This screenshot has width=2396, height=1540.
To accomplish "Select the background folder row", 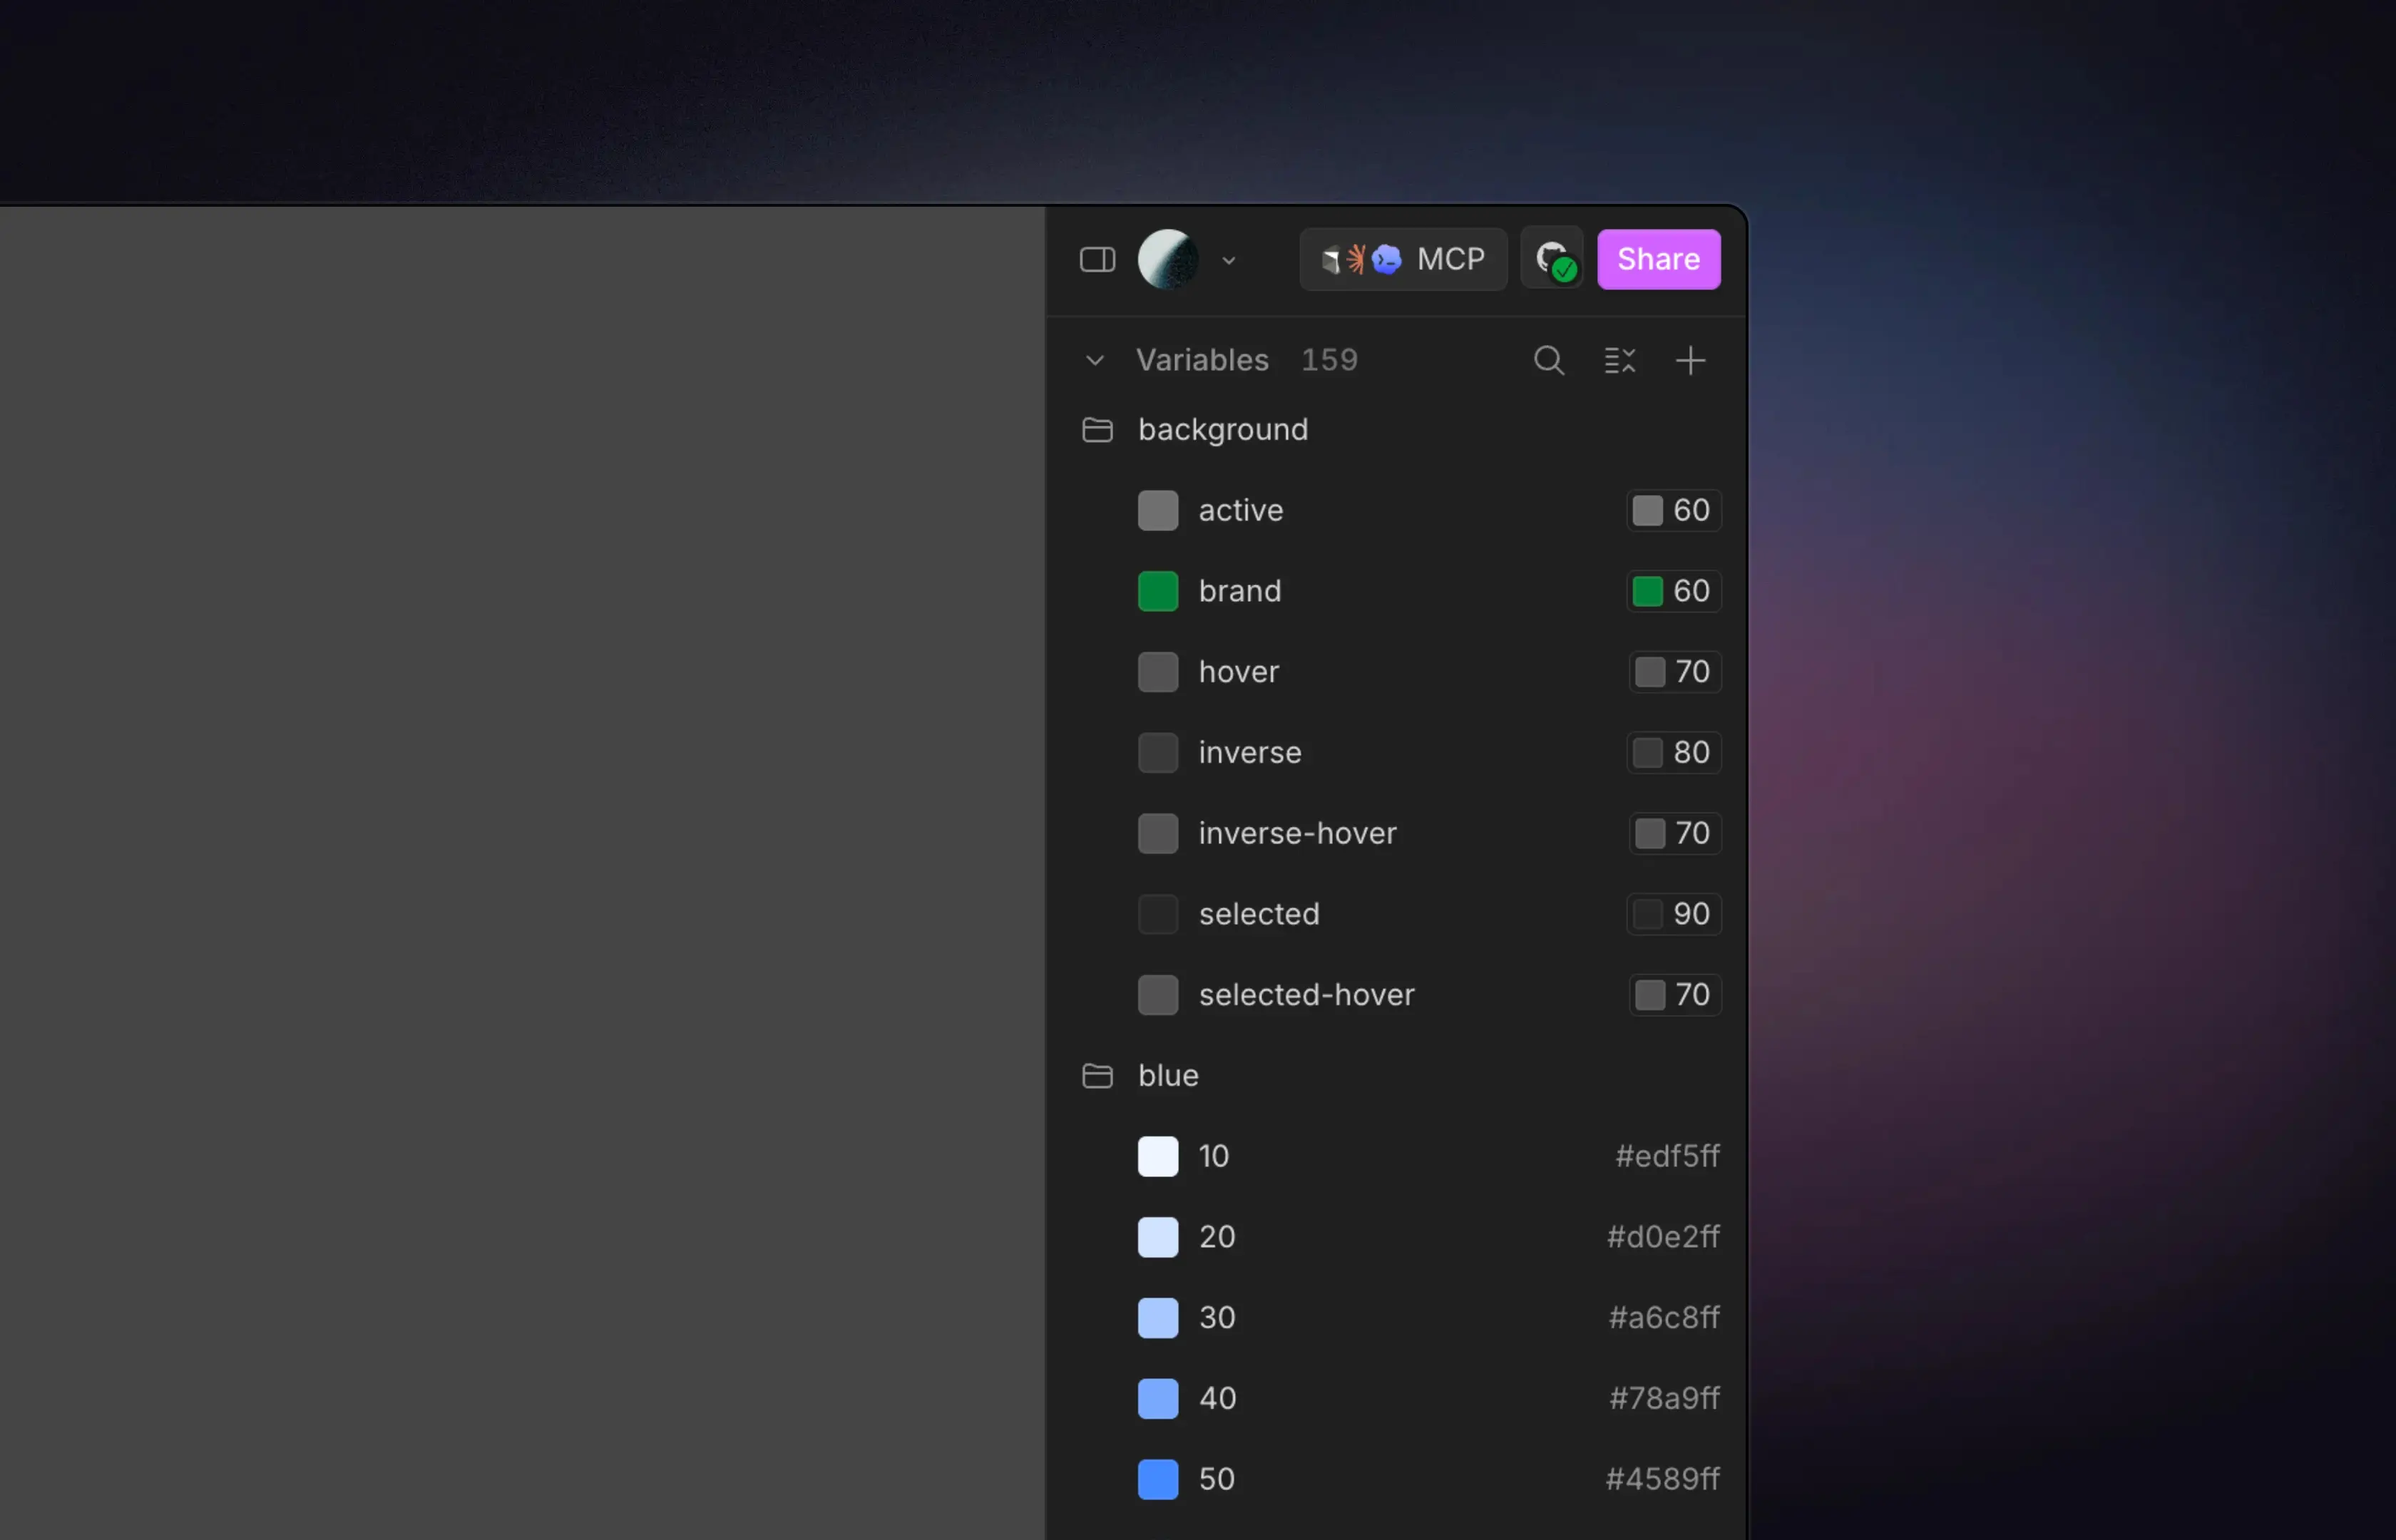I will (x=1396, y=430).
